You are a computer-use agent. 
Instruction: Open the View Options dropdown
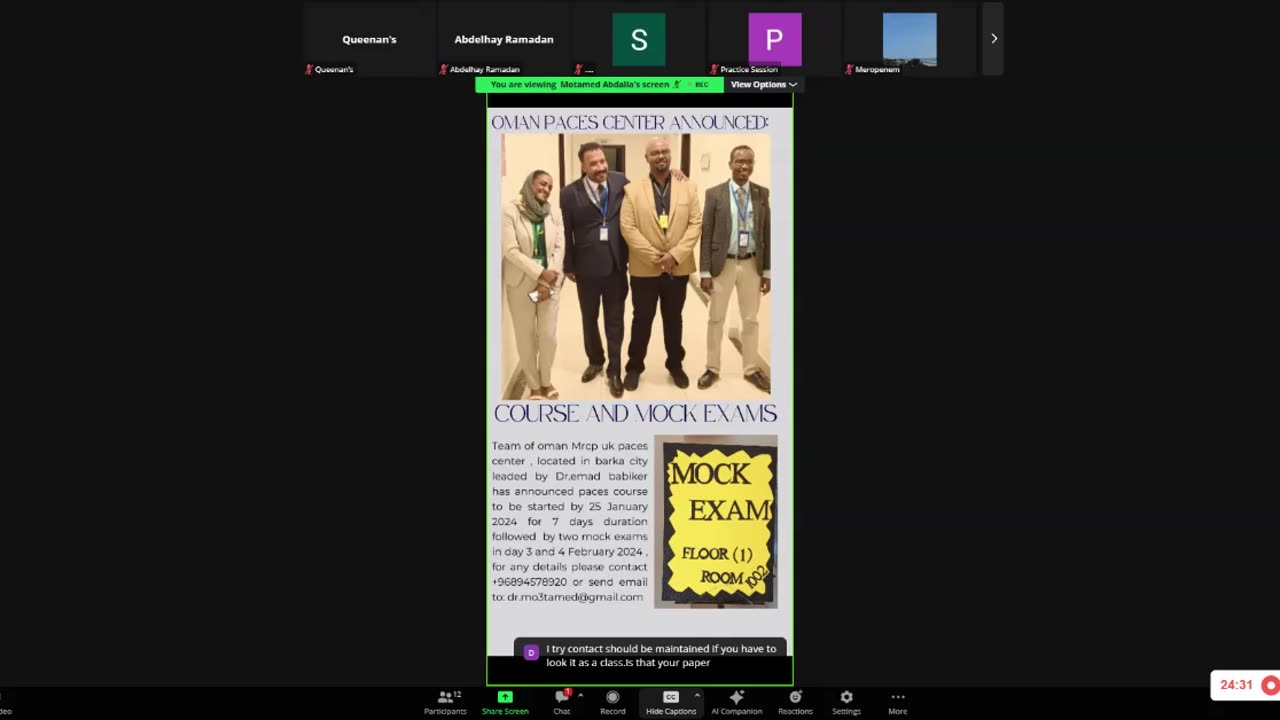[x=764, y=85]
